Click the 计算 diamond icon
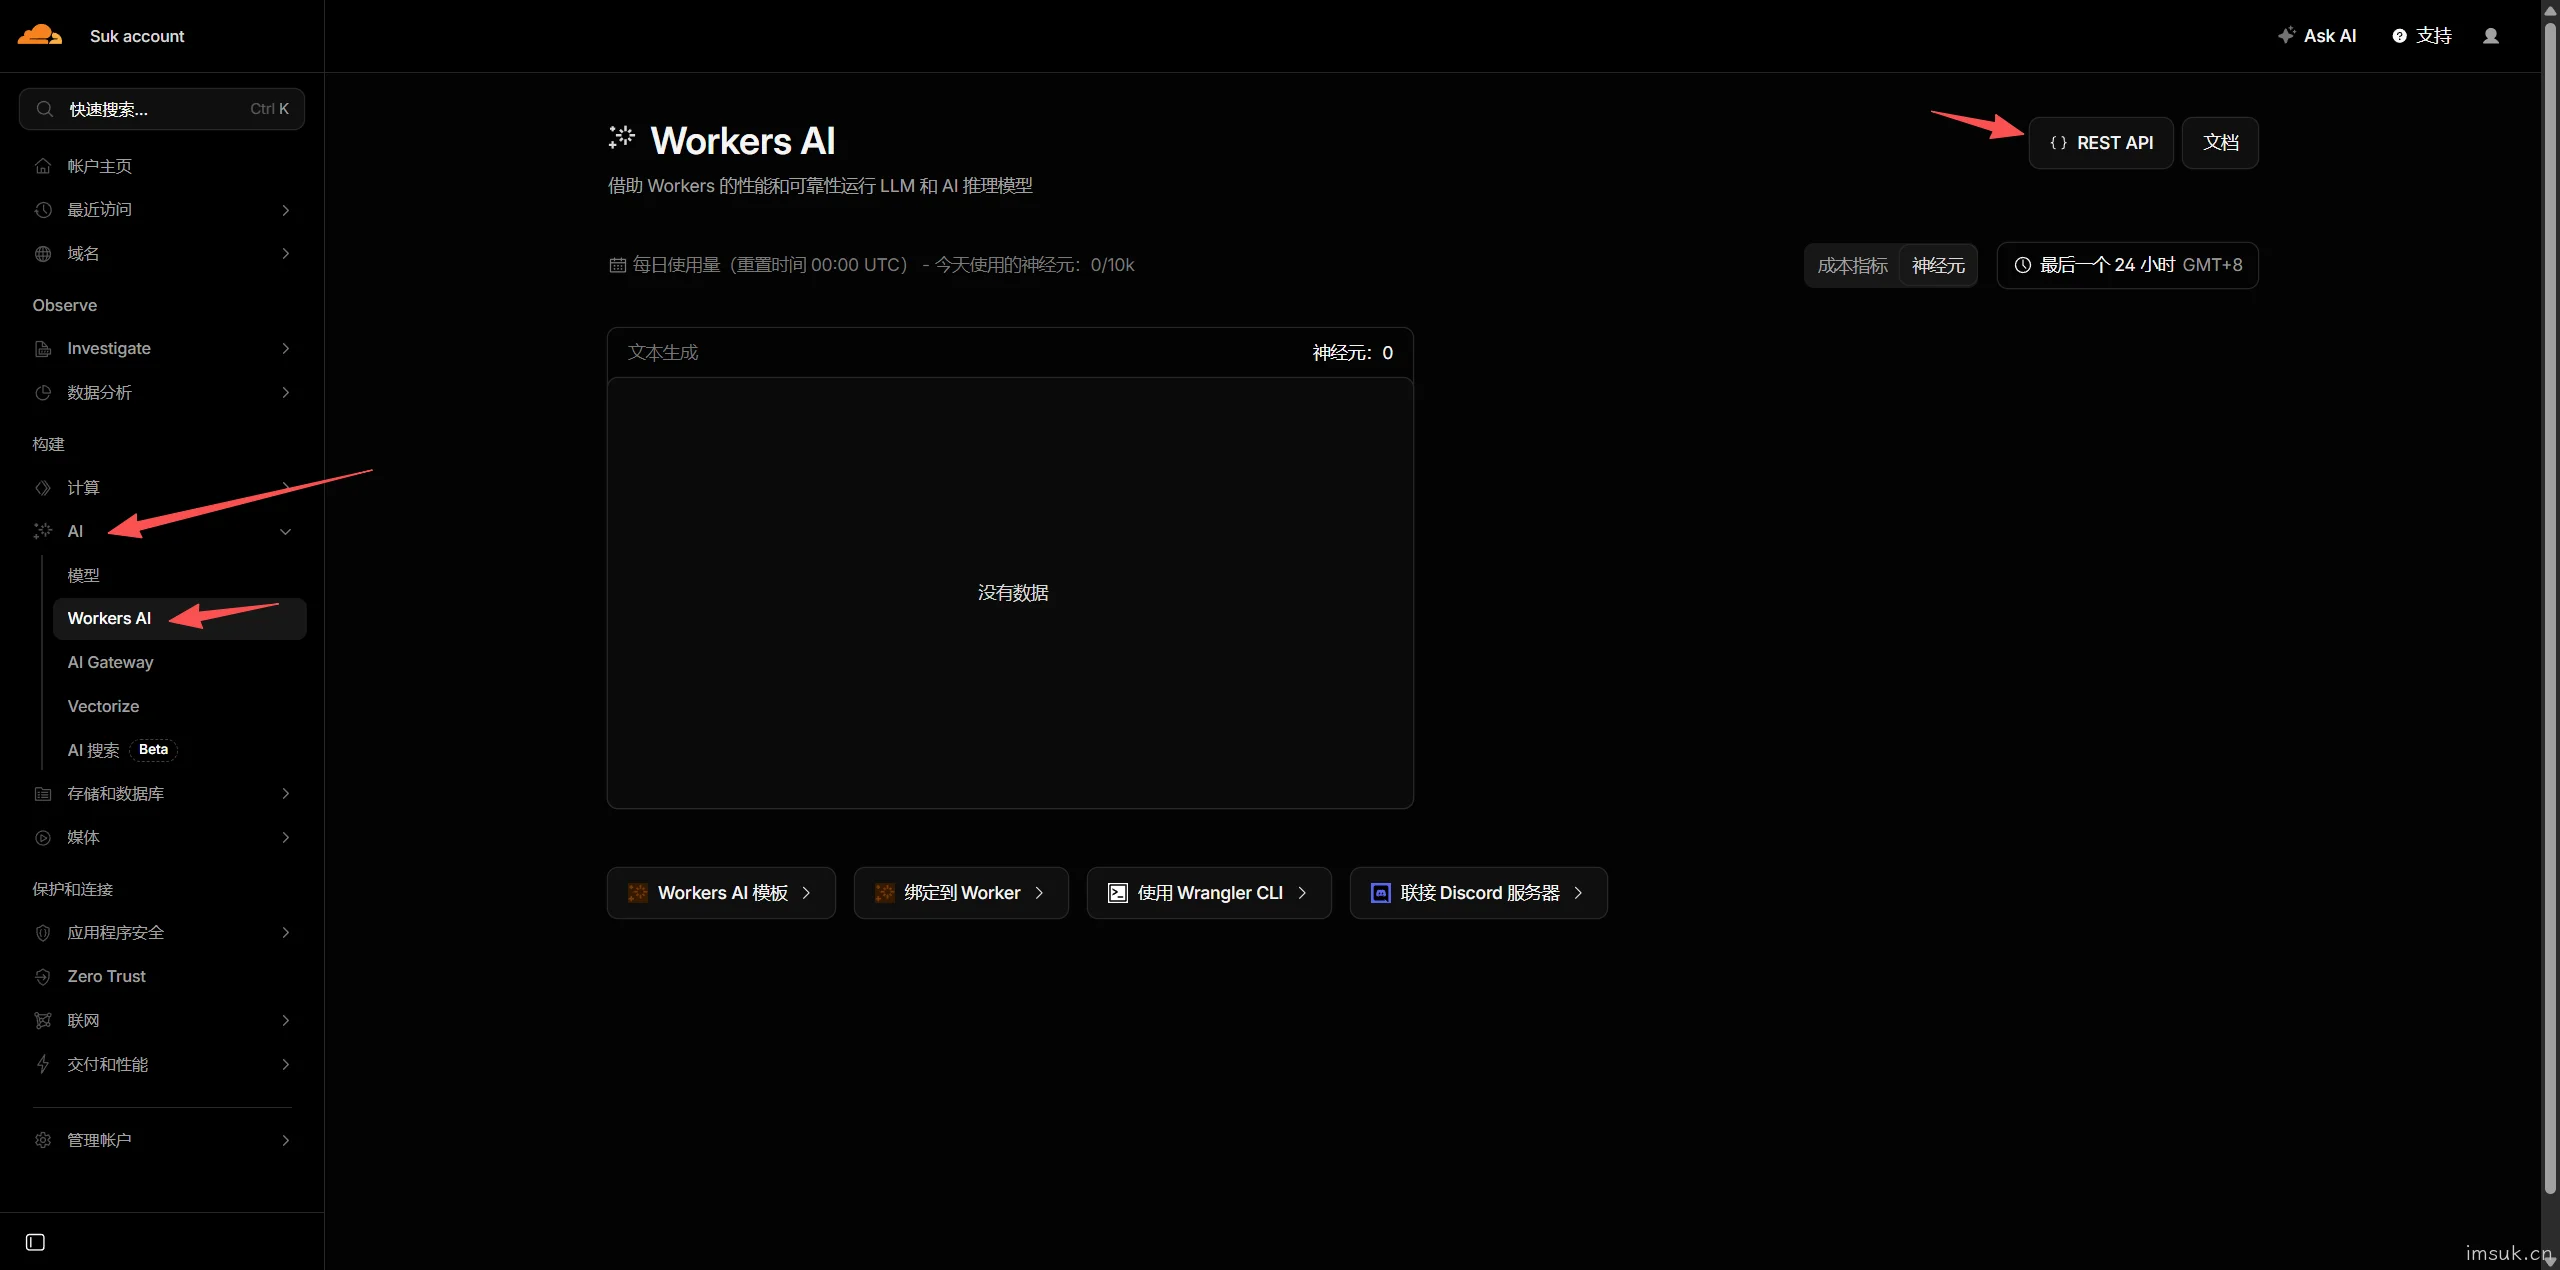2560x1270 pixels. pyautogui.click(x=43, y=488)
